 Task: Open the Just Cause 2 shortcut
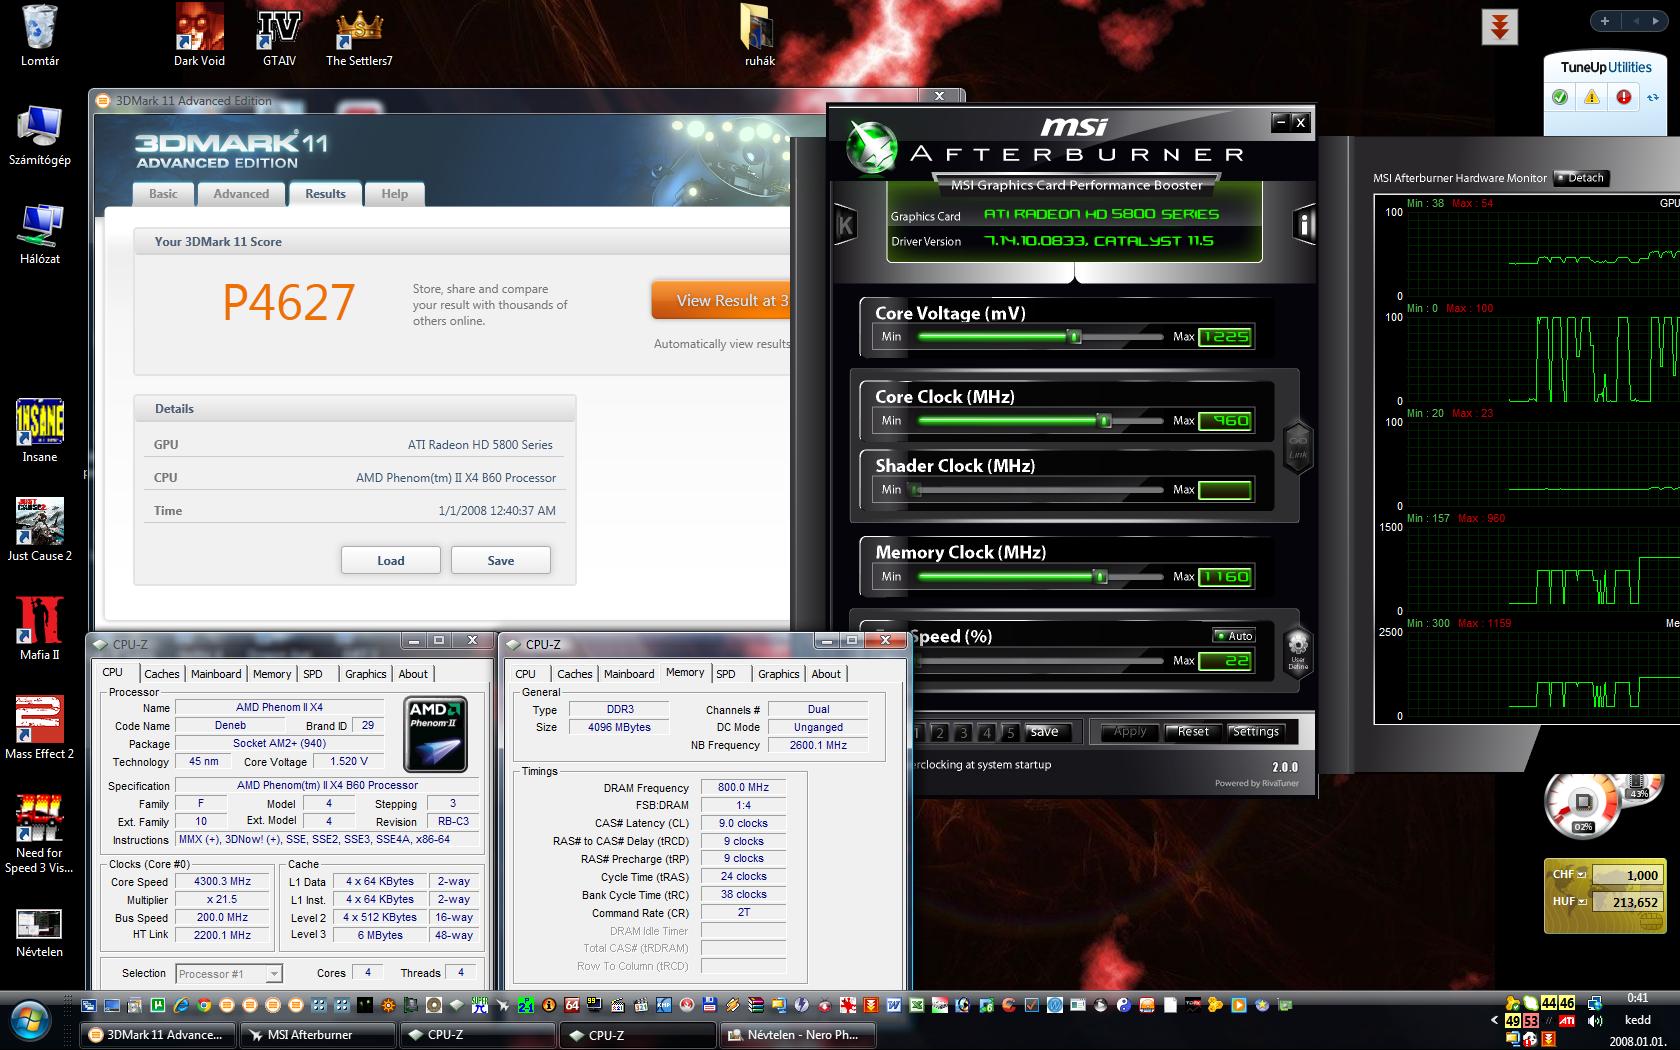tap(40, 530)
